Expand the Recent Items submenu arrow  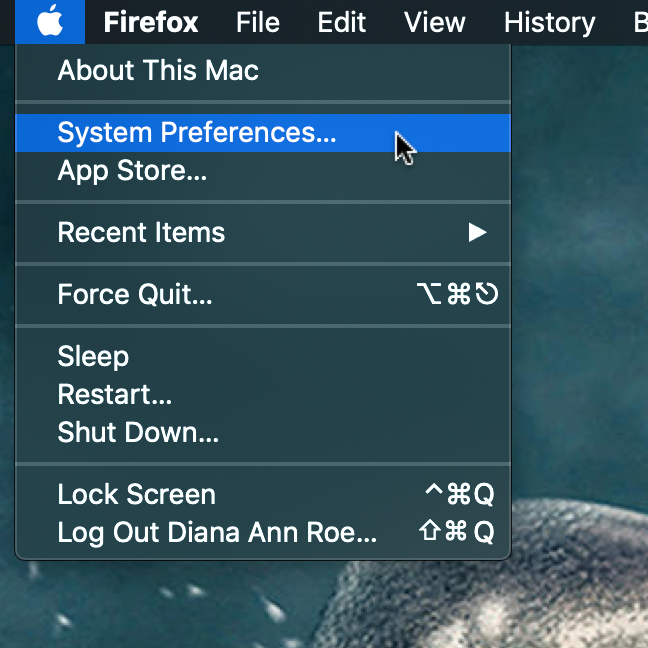(x=477, y=233)
